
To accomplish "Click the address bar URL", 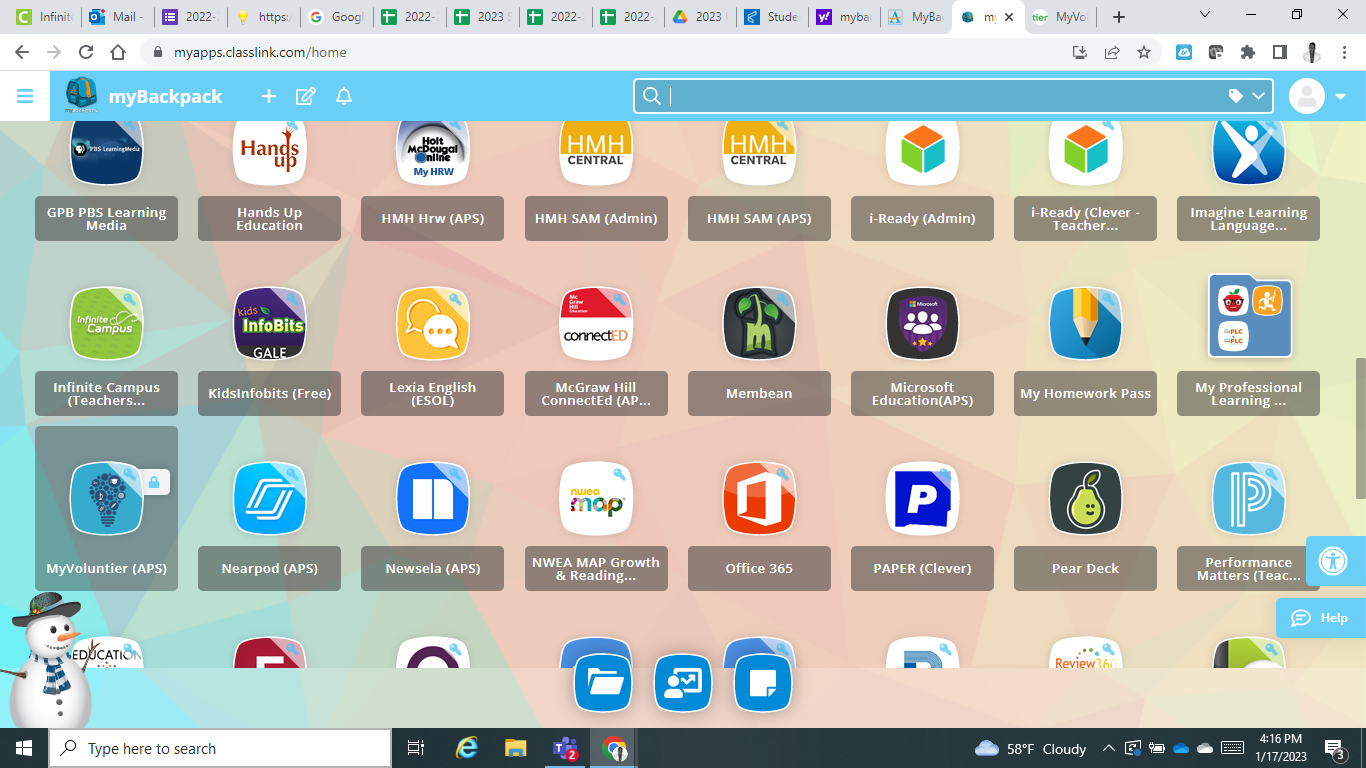I will click(x=260, y=52).
